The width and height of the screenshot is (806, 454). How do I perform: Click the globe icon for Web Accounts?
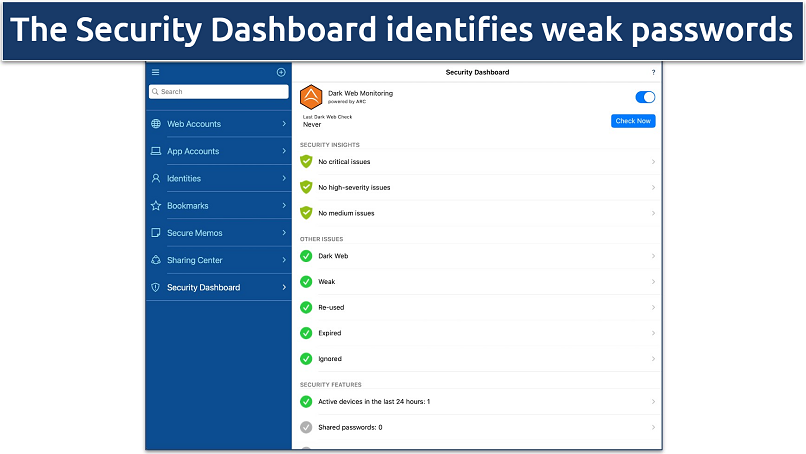pyautogui.click(x=156, y=124)
